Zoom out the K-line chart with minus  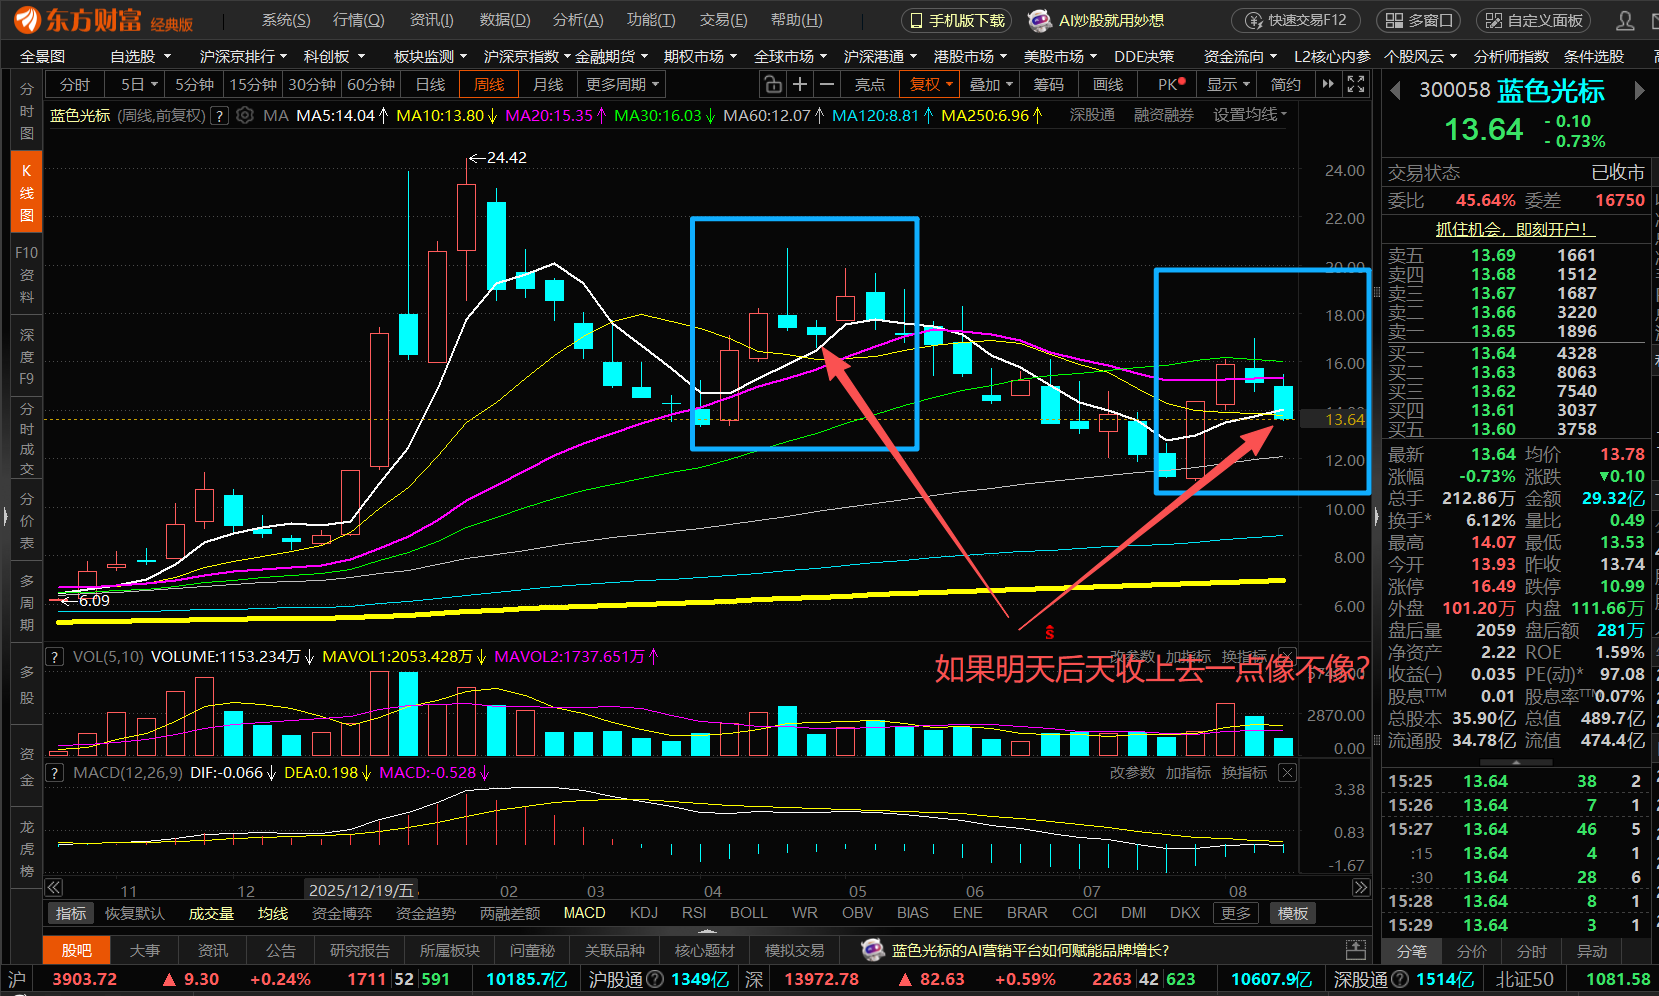pos(827,85)
